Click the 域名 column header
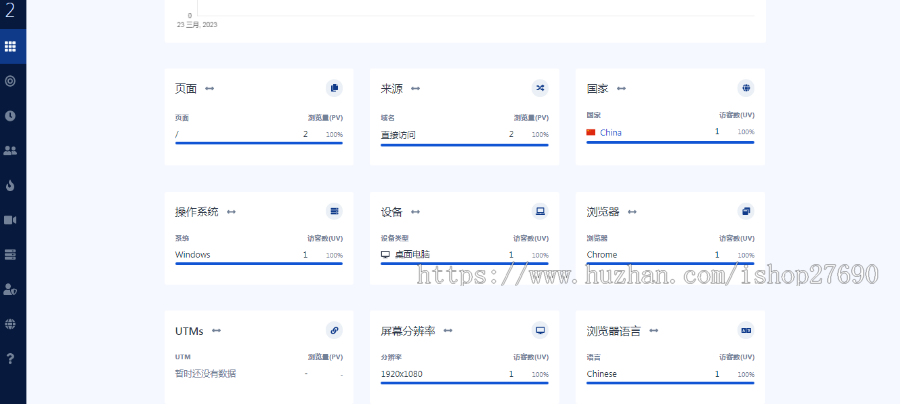 click(388, 118)
